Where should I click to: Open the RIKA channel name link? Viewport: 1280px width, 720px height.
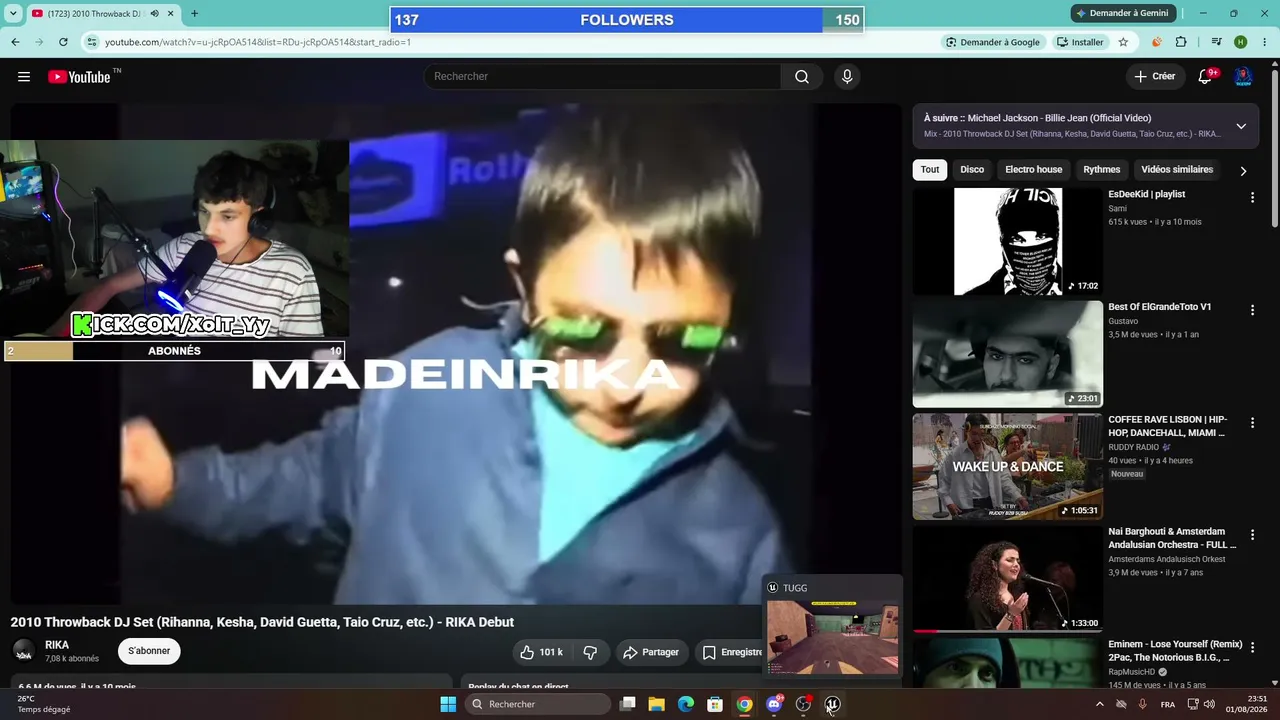(x=57, y=645)
